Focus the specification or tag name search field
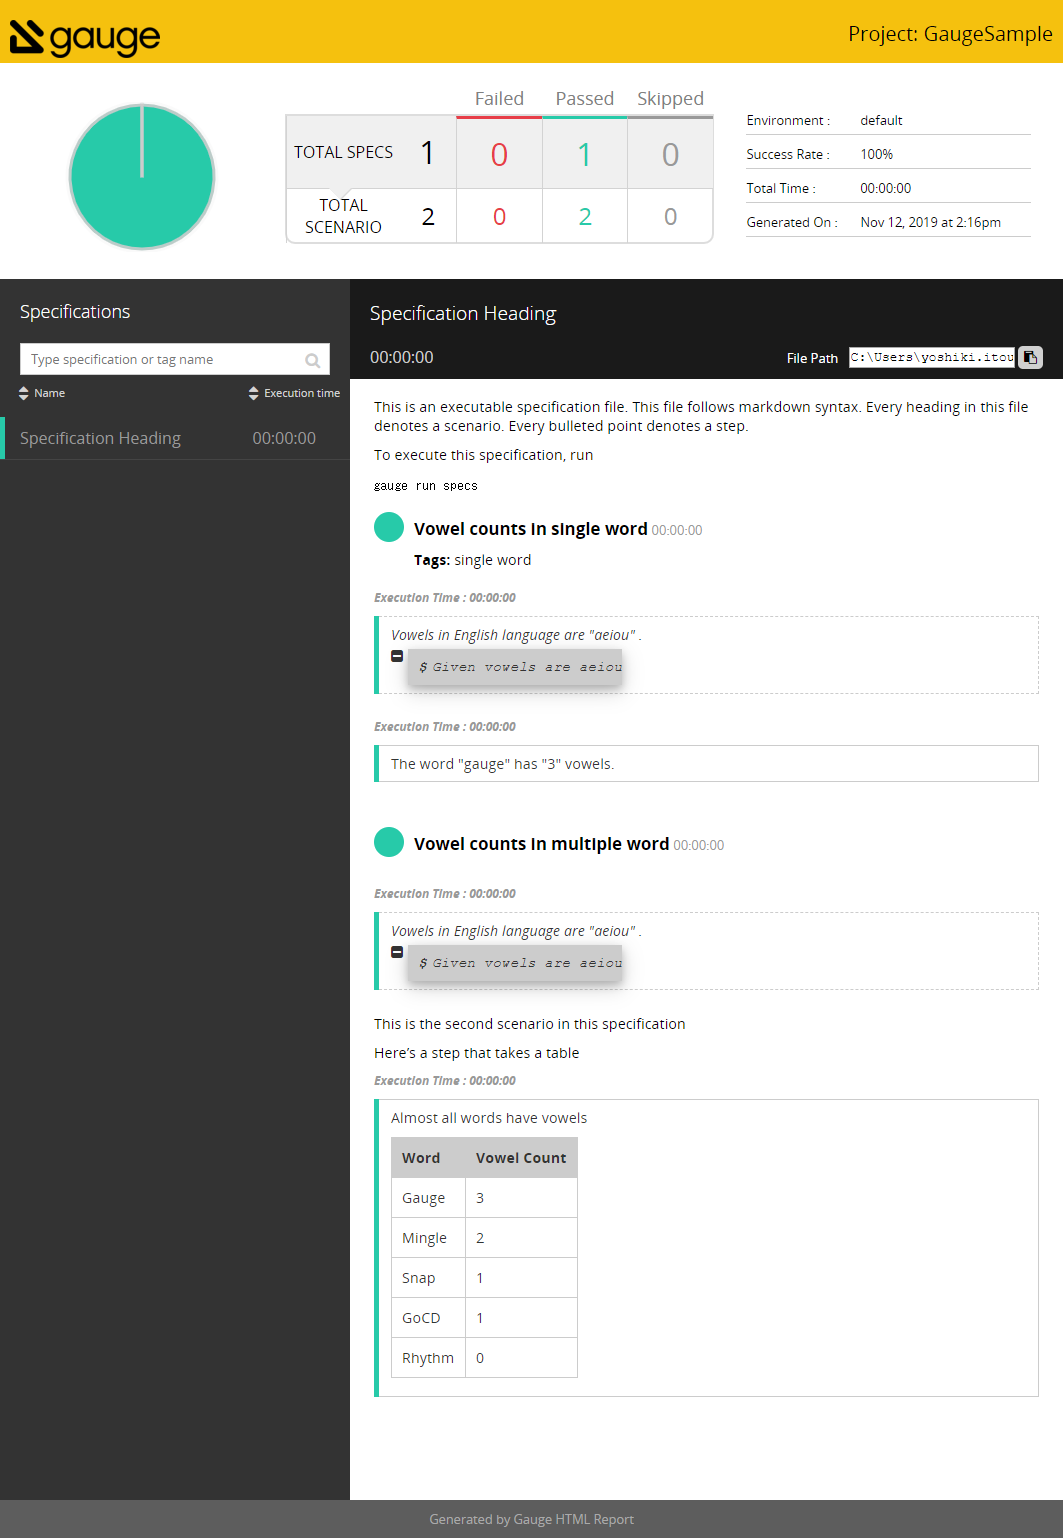 click(x=175, y=359)
